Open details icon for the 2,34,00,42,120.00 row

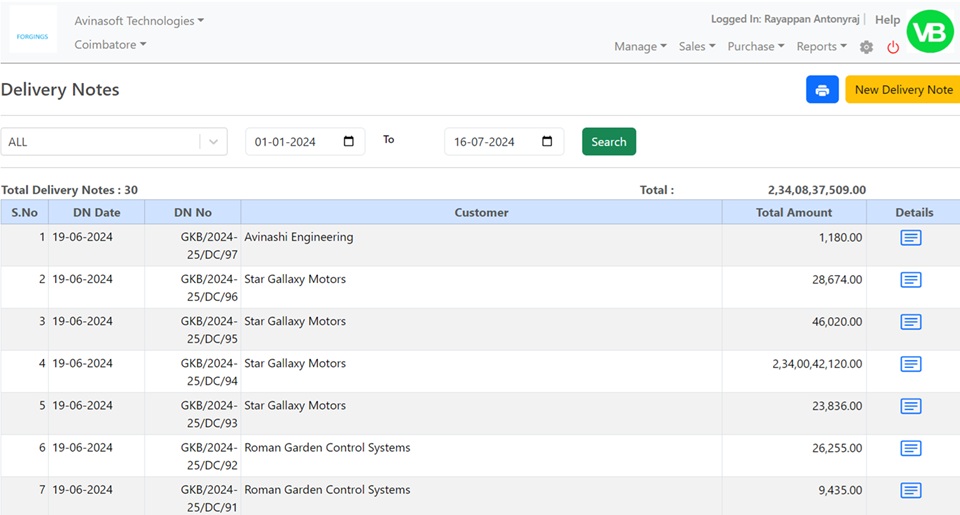[910, 364]
